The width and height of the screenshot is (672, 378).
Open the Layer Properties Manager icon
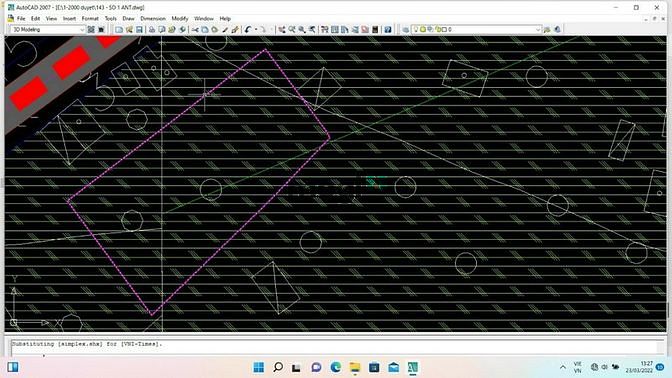(x=405, y=30)
